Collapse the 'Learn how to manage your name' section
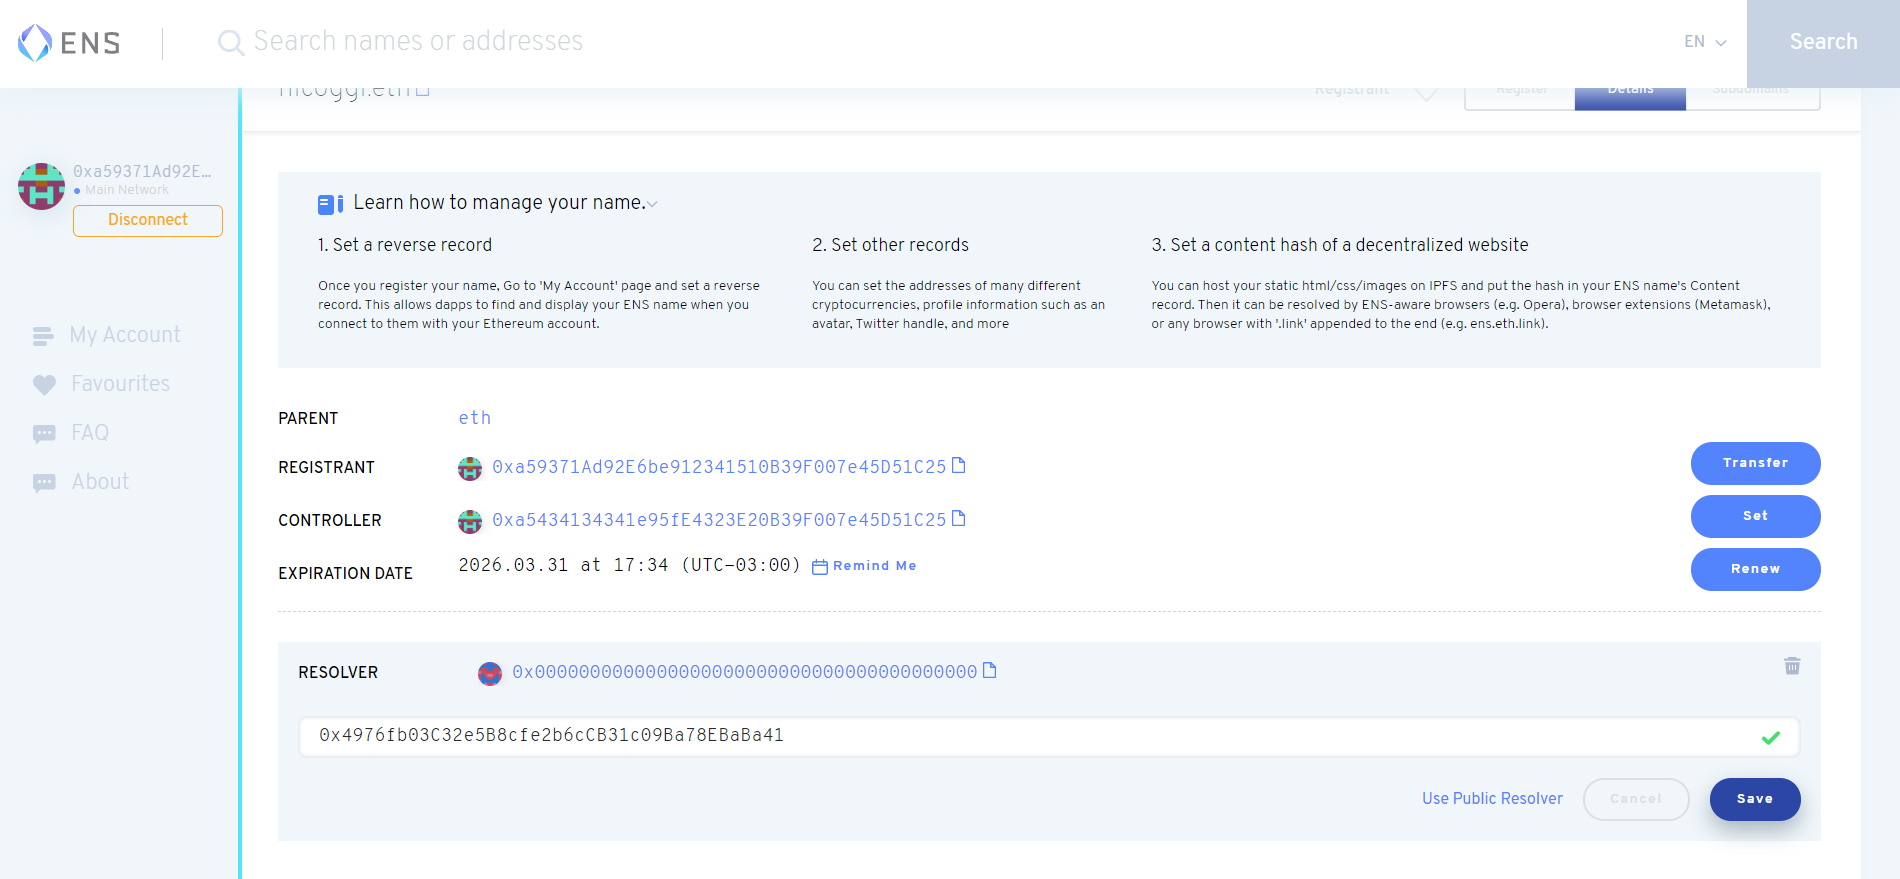1900x879 pixels. tap(652, 204)
